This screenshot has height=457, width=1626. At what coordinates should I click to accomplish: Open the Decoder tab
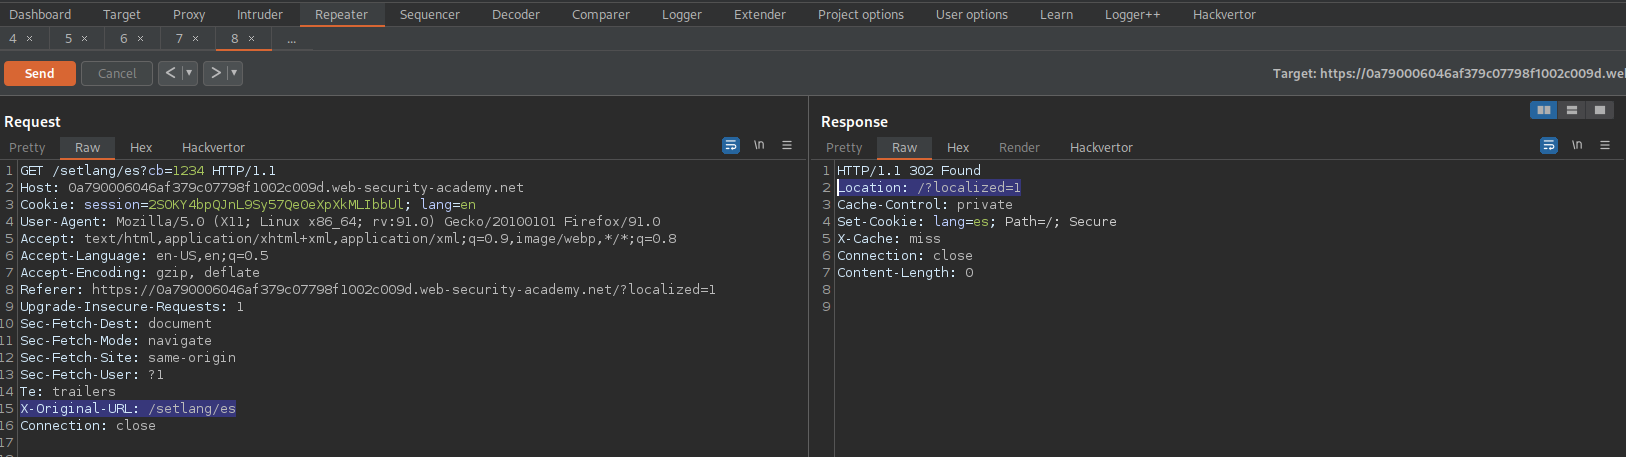516,14
